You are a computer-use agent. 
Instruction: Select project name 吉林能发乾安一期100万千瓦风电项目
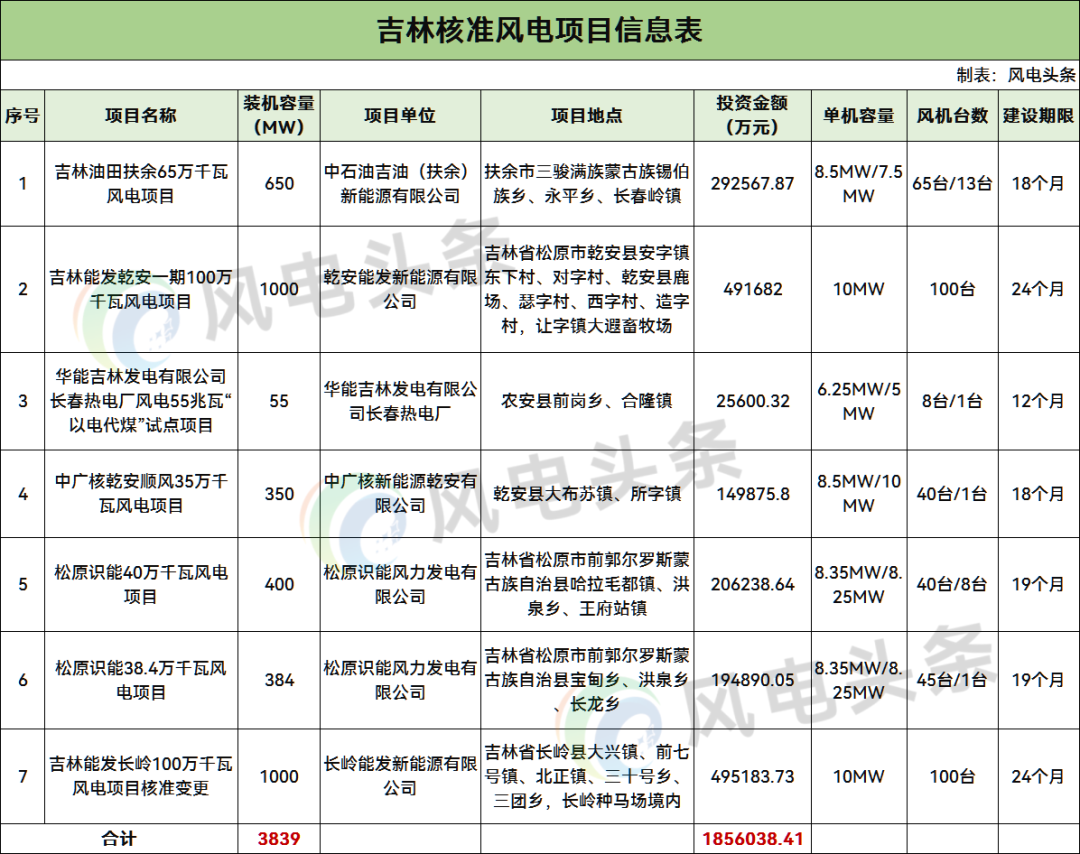click(x=141, y=289)
